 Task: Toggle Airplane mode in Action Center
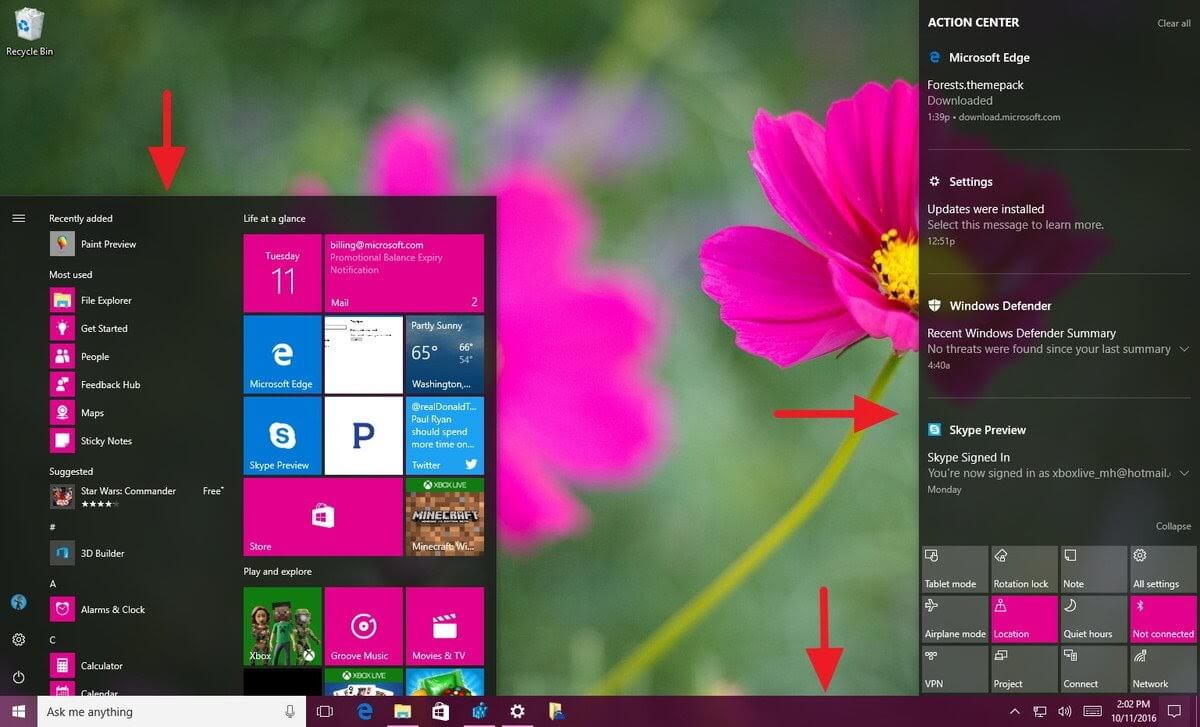pyautogui.click(x=954, y=618)
